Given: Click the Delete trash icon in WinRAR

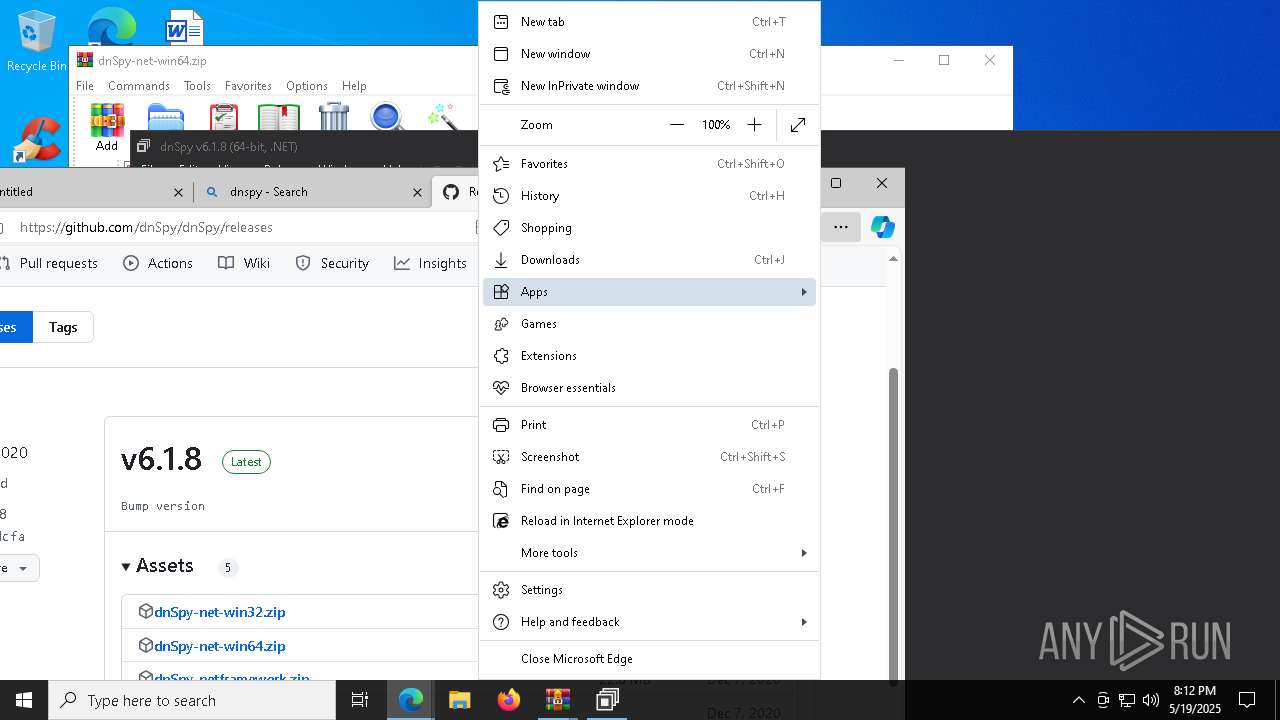Looking at the screenshot, I should pyautogui.click(x=334, y=117).
